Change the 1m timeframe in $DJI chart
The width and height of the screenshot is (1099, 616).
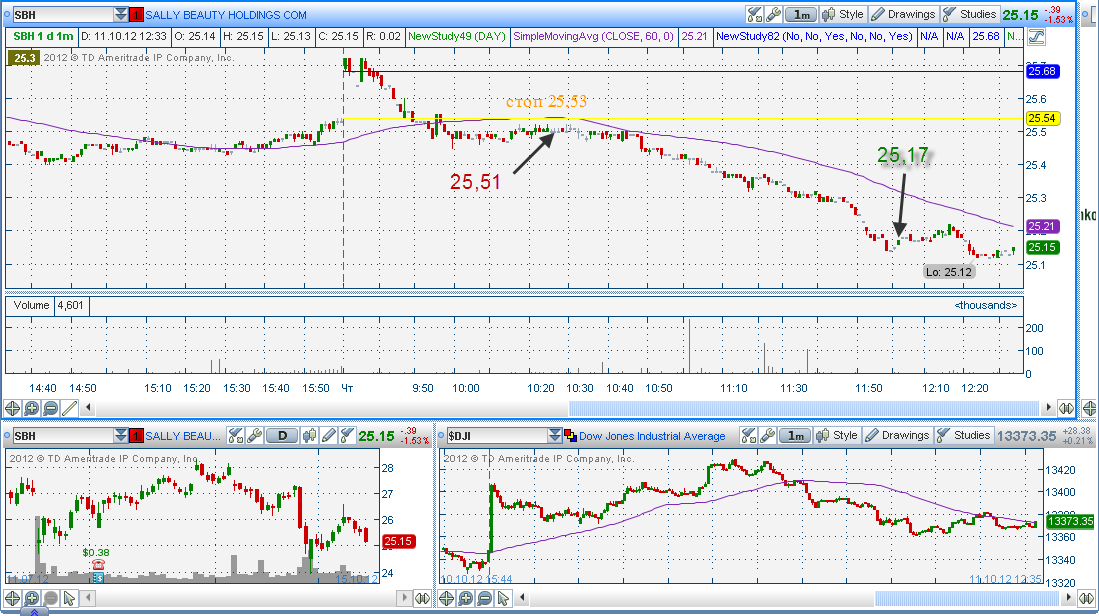(x=796, y=436)
